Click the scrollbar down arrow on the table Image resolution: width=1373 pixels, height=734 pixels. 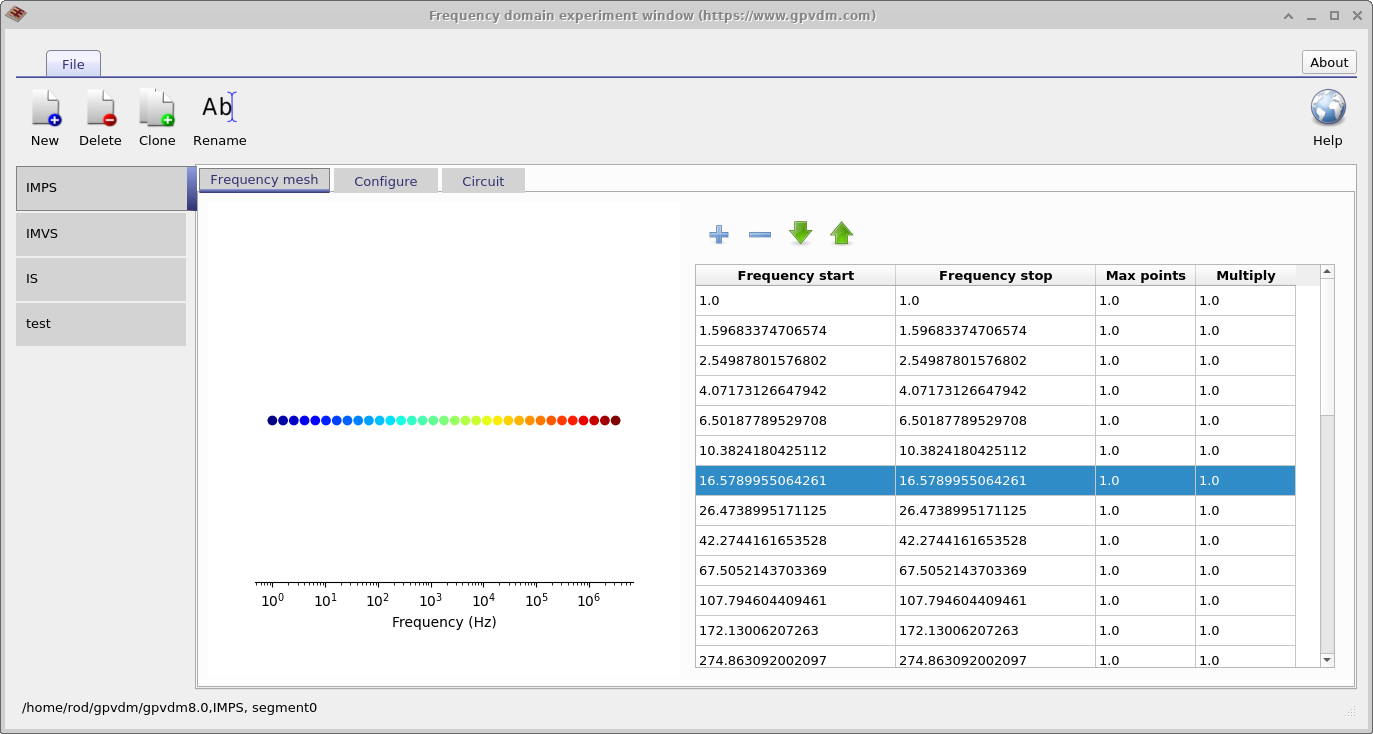[x=1327, y=660]
